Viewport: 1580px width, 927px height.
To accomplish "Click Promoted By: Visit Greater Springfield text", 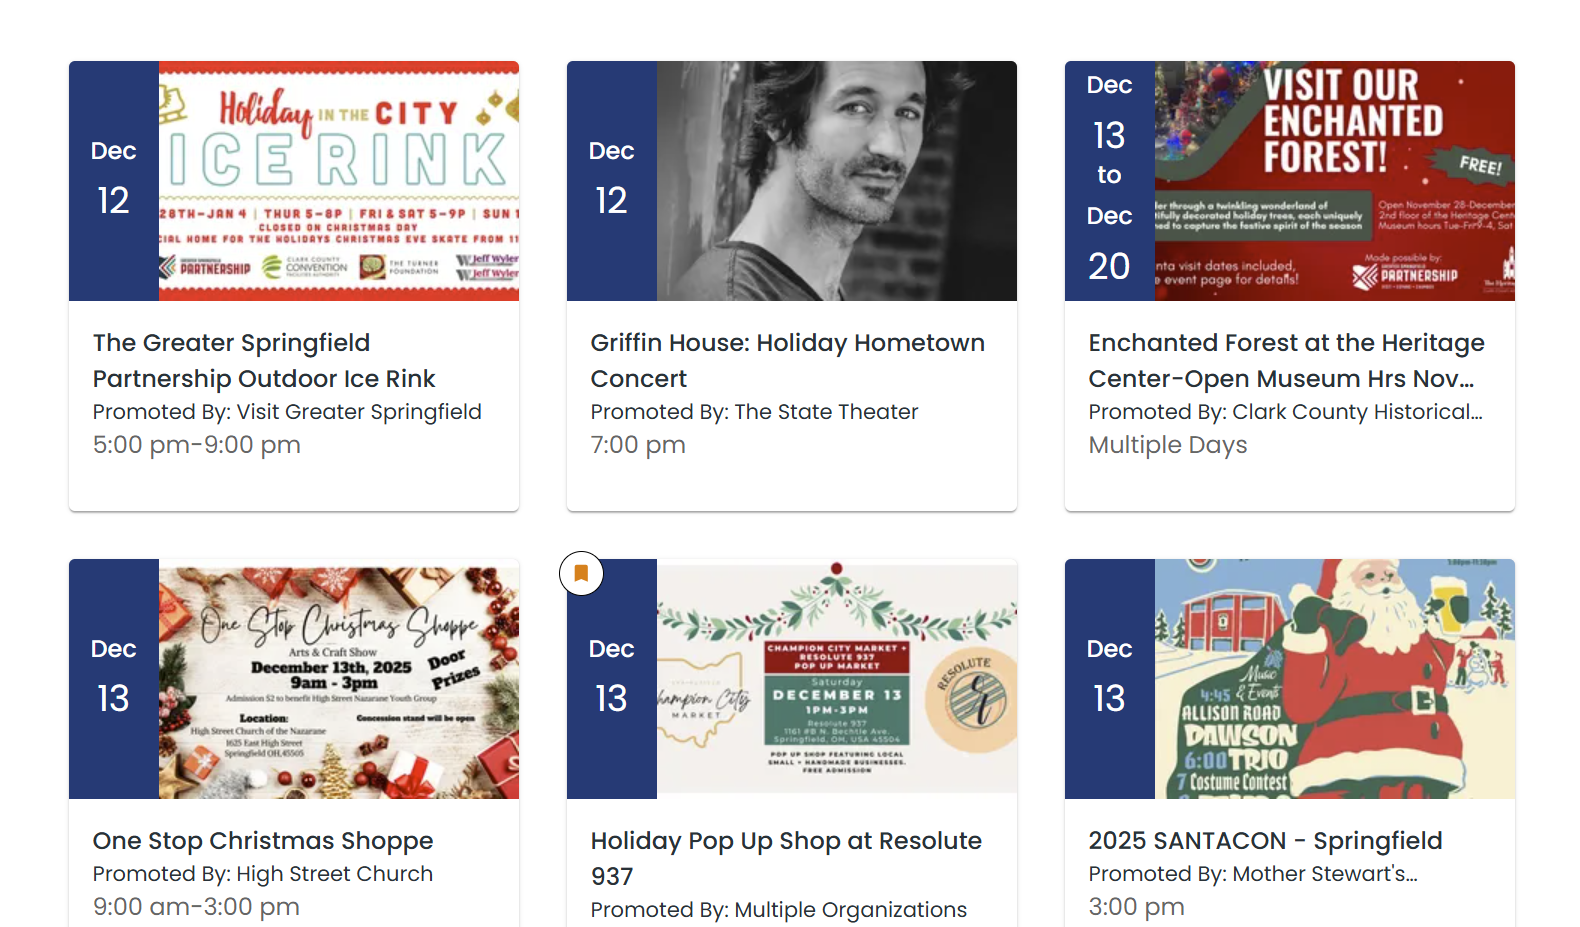I will pyautogui.click(x=287, y=412).
